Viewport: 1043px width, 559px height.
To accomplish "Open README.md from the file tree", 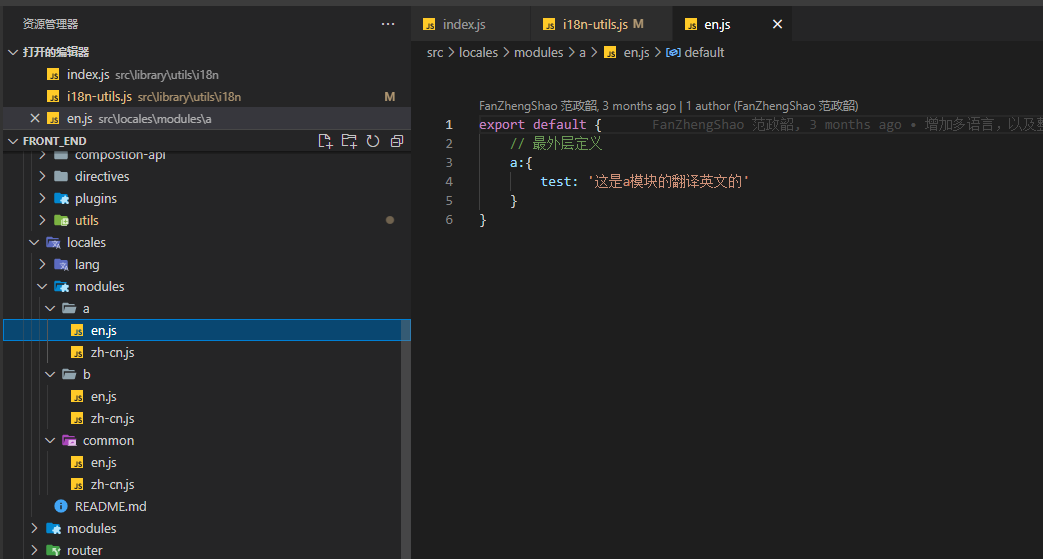I will tap(110, 506).
